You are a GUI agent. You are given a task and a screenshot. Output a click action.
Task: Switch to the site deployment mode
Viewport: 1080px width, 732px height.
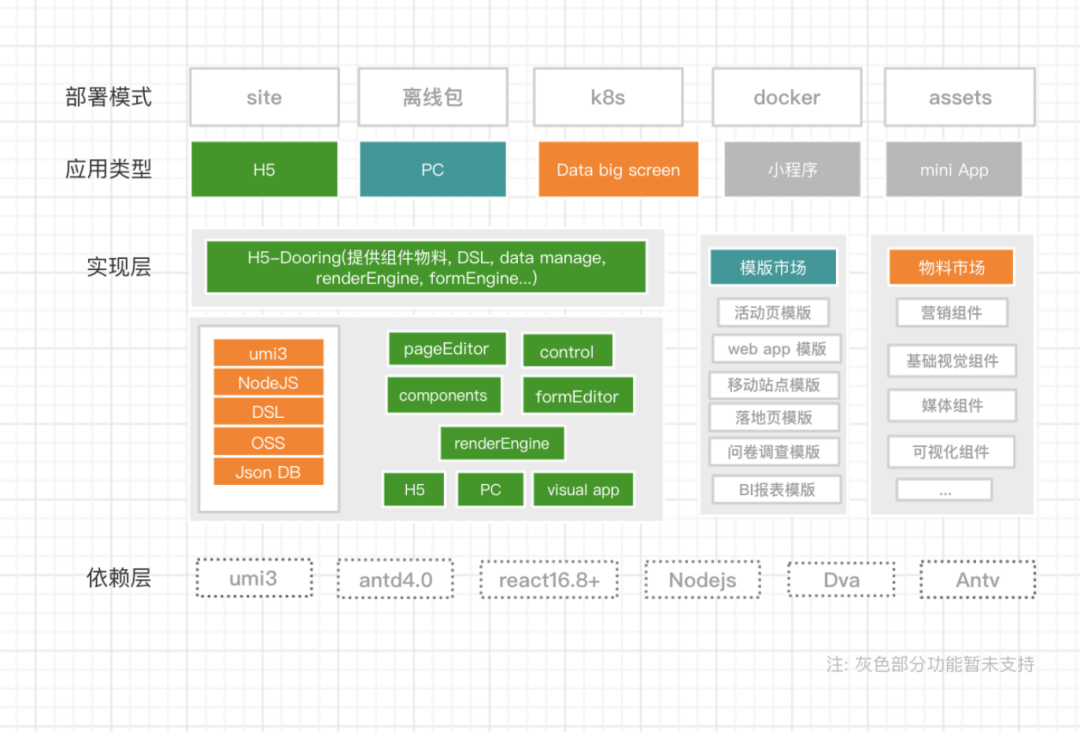[x=263, y=96]
